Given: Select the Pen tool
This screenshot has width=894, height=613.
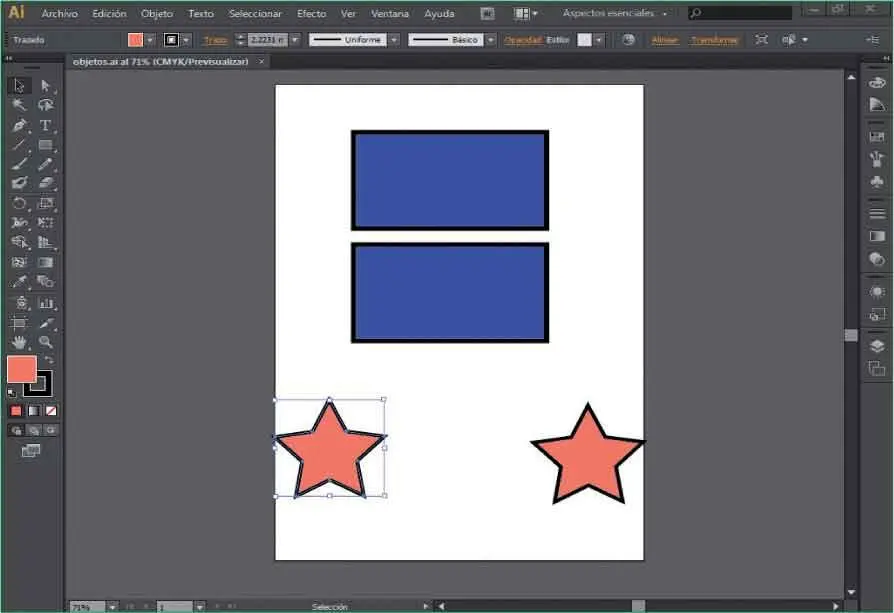Looking at the screenshot, I should pyautogui.click(x=19, y=125).
